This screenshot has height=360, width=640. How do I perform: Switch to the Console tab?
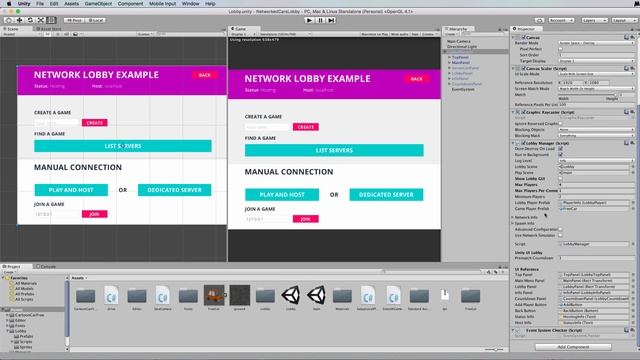46,267
